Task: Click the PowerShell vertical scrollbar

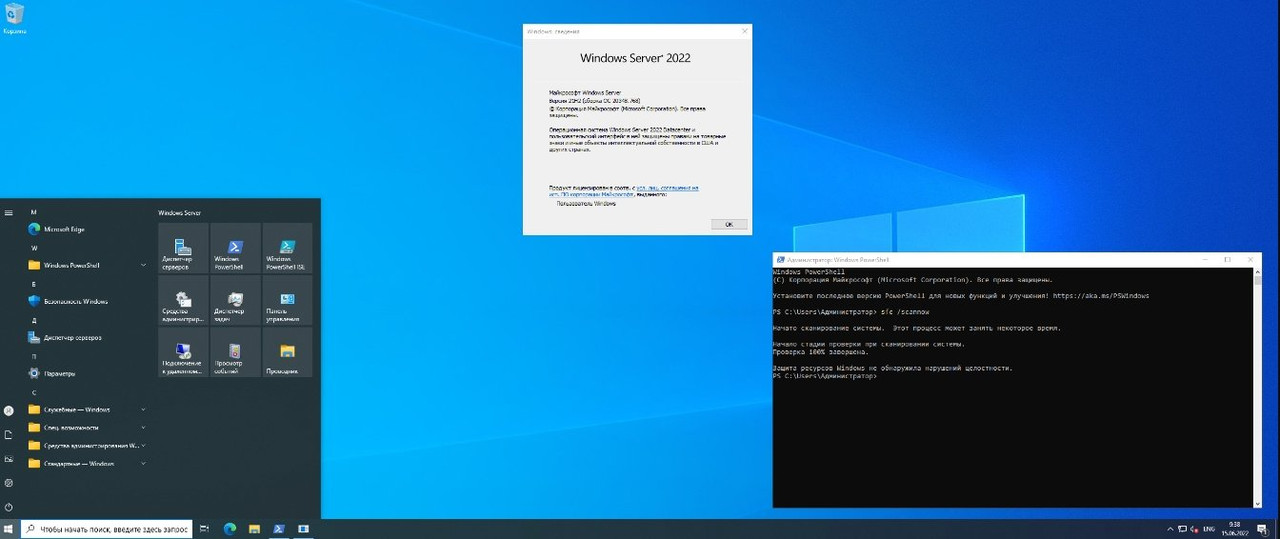Action: [1257, 387]
